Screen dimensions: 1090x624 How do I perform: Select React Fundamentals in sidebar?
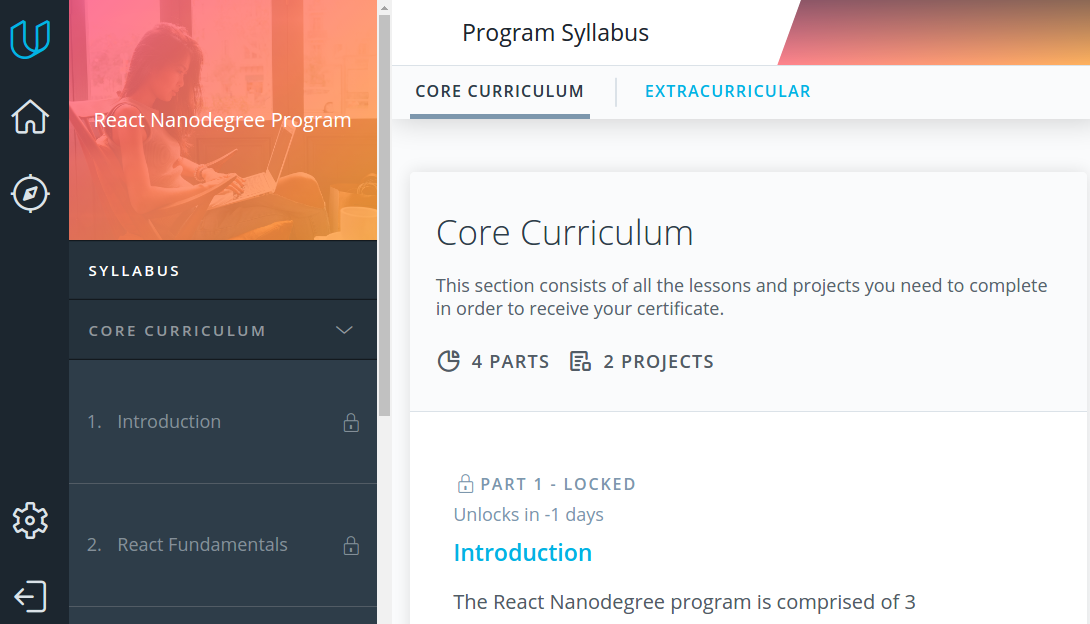coord(202,545)
